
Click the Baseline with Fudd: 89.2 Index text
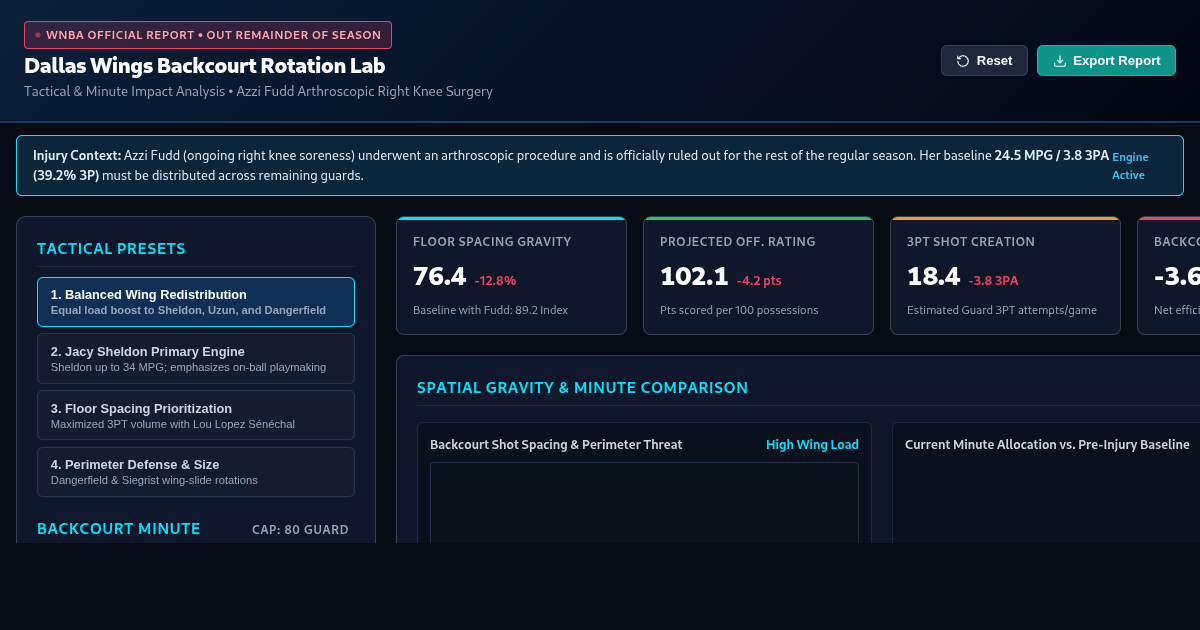490,310
